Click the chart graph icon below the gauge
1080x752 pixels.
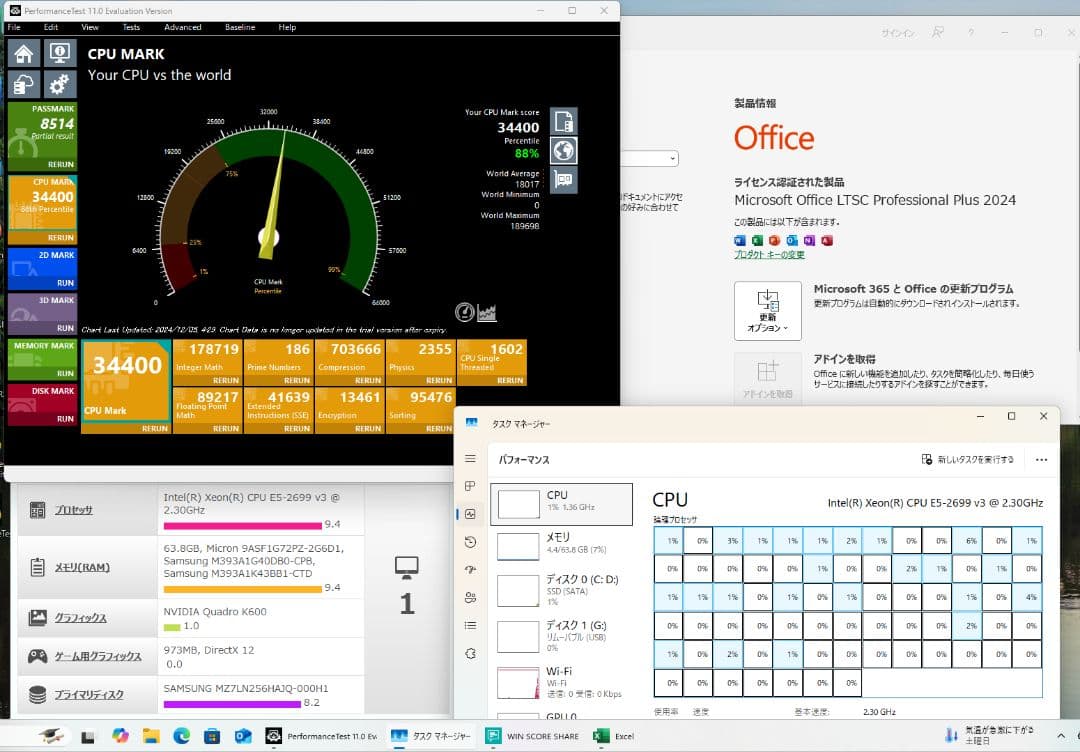pyautogui.click(x=487, y=312)
